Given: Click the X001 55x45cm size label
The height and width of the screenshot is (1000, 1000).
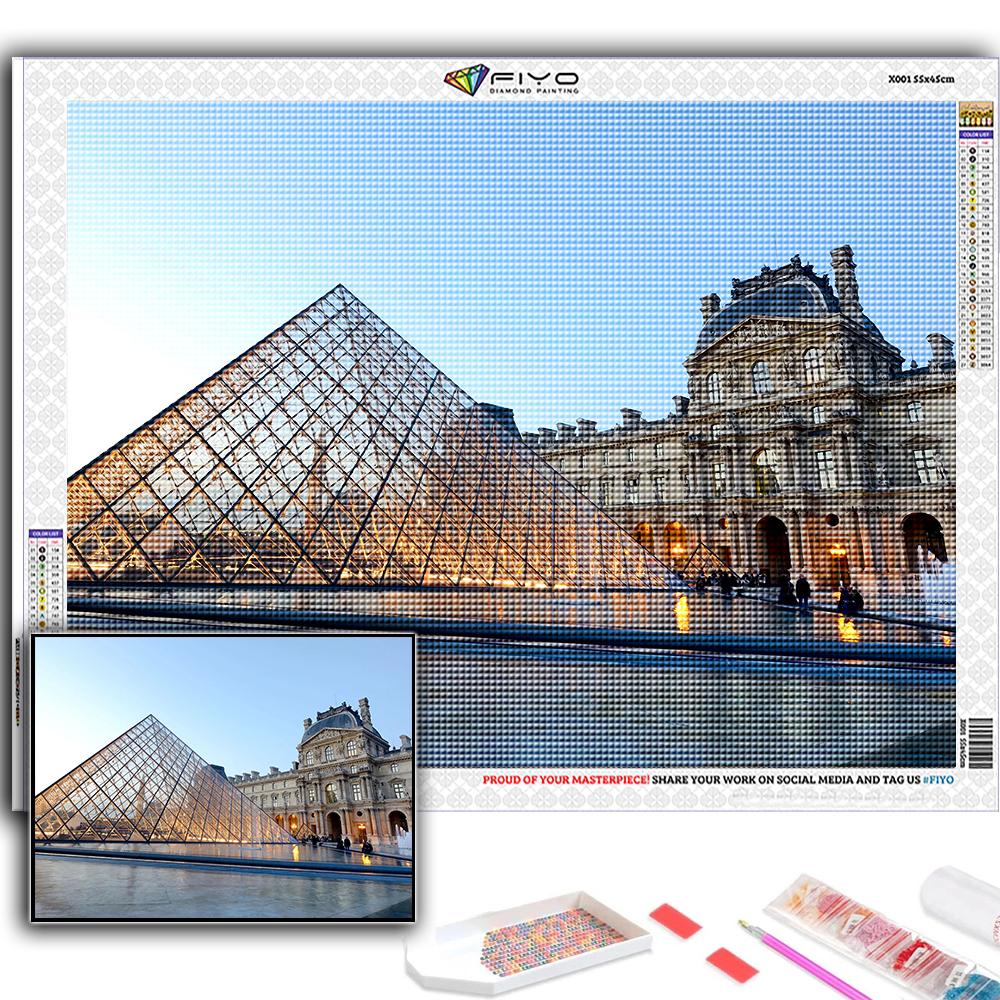Looking at the screenshot, I should coord(920,78).
